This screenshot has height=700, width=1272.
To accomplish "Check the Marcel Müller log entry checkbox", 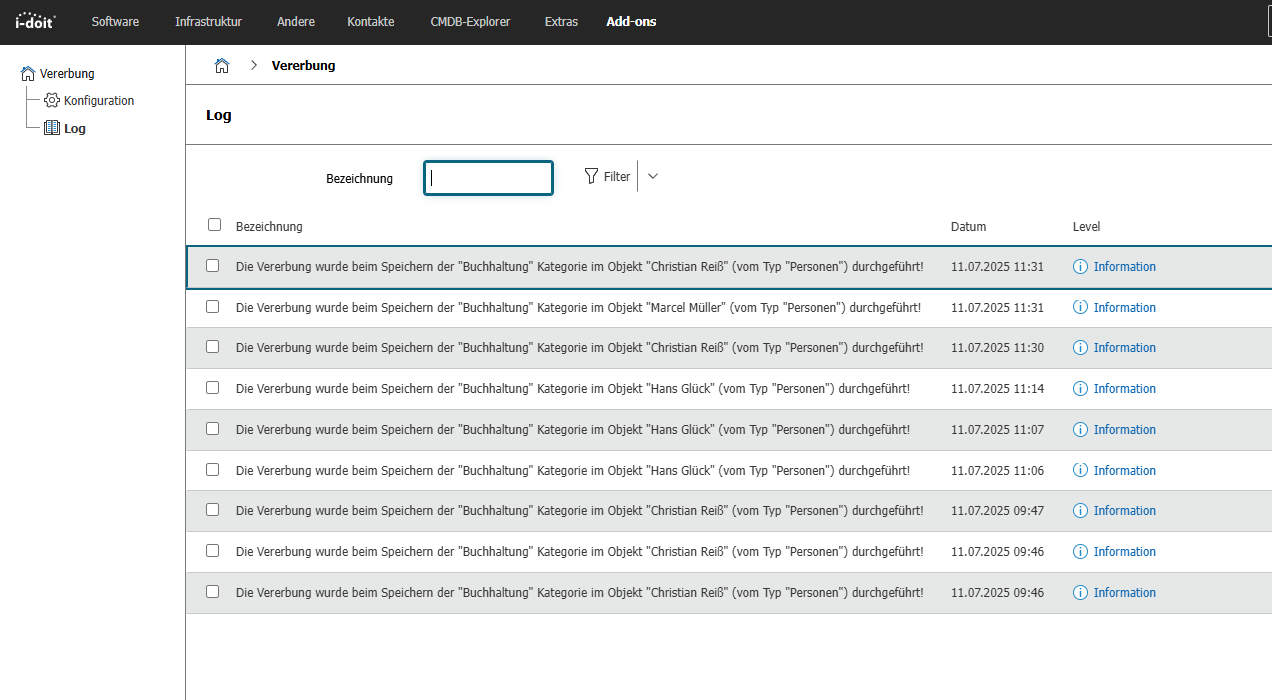I will click(x=212, y=307).
